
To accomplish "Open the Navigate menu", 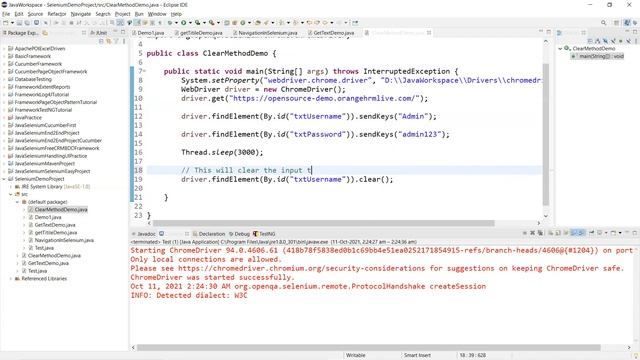I will coord(81,14).
